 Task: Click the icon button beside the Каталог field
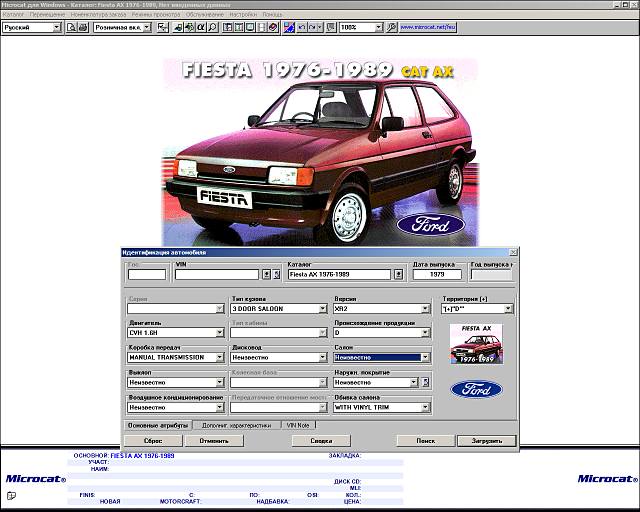(398, 274)
